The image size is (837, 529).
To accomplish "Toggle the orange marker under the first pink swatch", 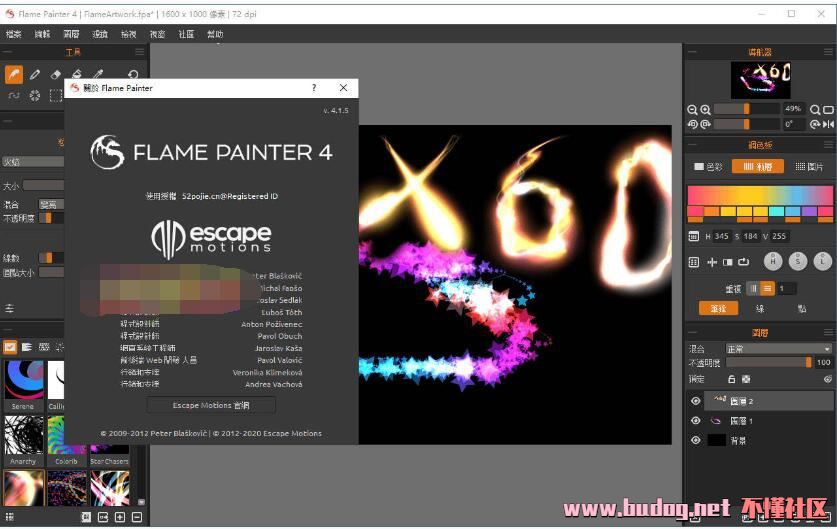I will click(x=694, y=219).
